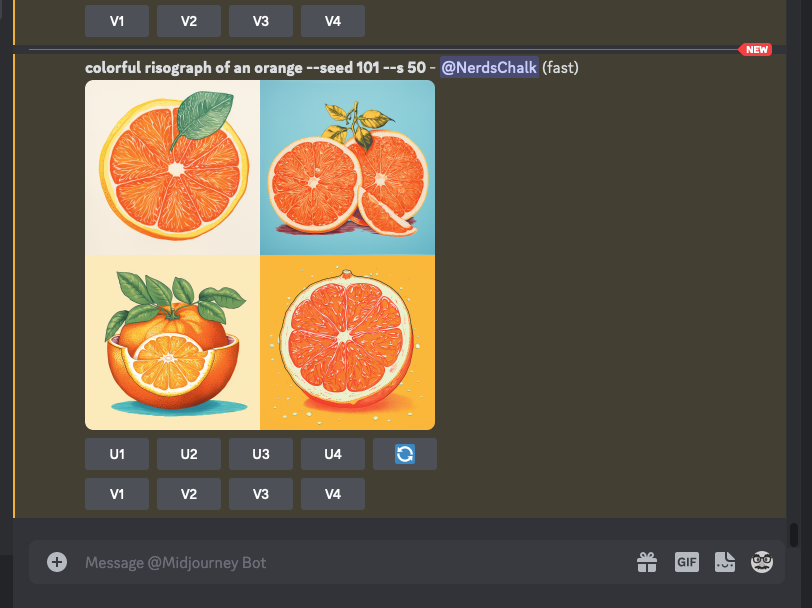The height and width of the screenshot is (608, 812).
Task: Open the sticker picker icon
Action: 724,562
